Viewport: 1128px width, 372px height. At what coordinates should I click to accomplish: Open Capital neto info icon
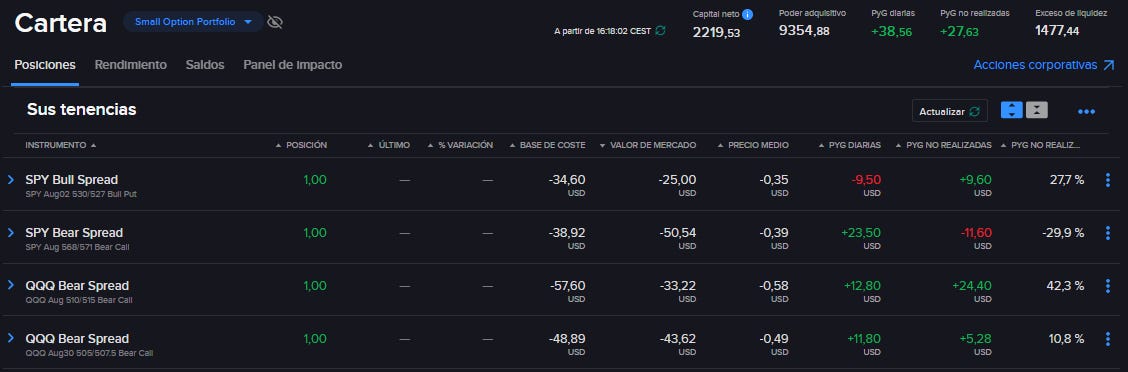(x=747, y=14)
